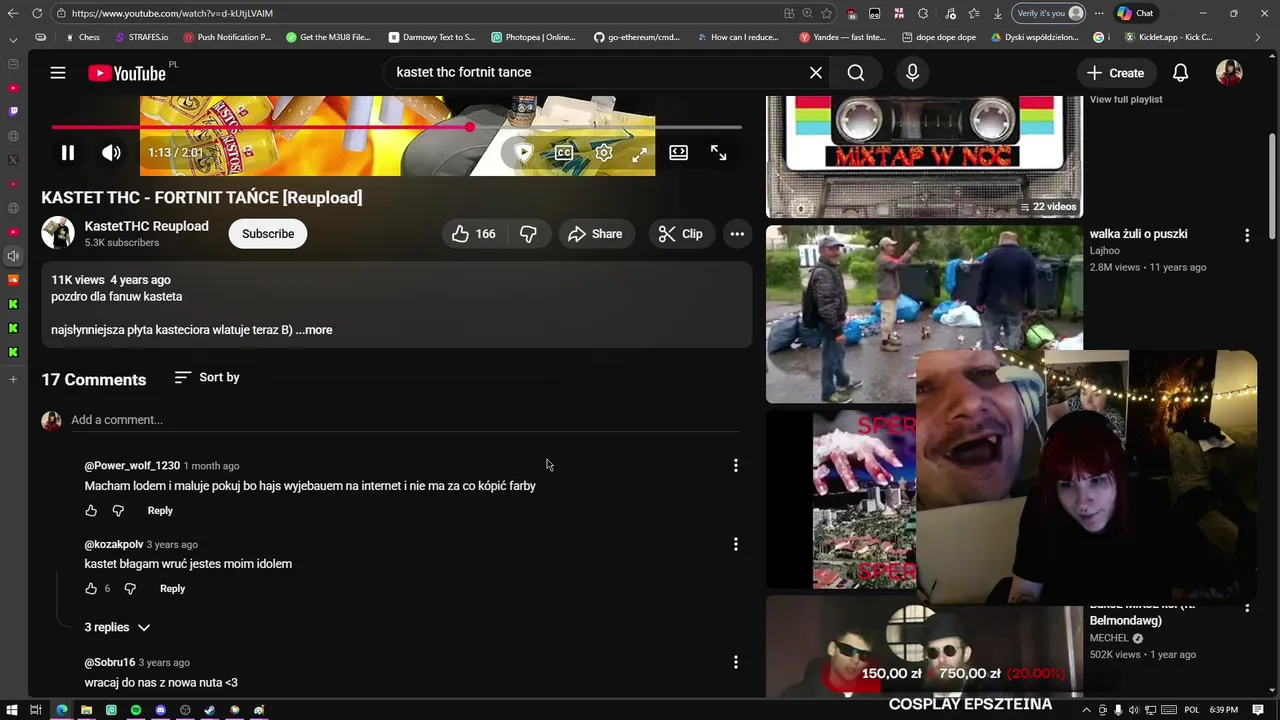1280x720 pixels.
Task: Open KastetTHC Reupload channel name
Action: click(x=146, y=226)
